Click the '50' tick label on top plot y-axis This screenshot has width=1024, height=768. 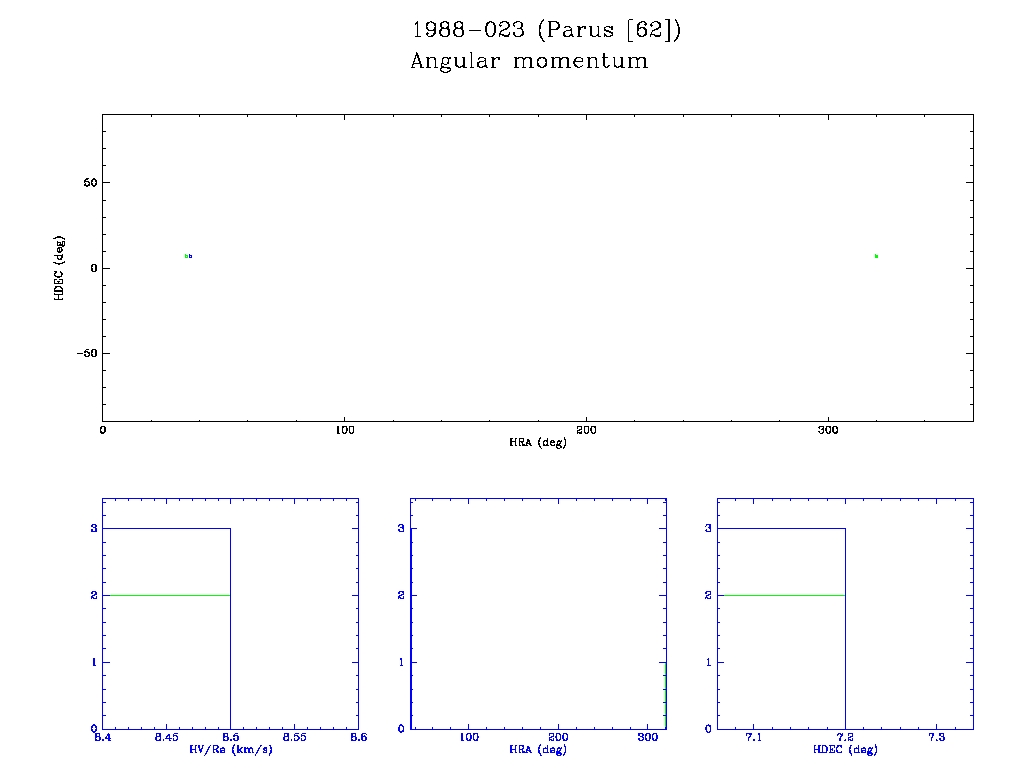[90, 183]
